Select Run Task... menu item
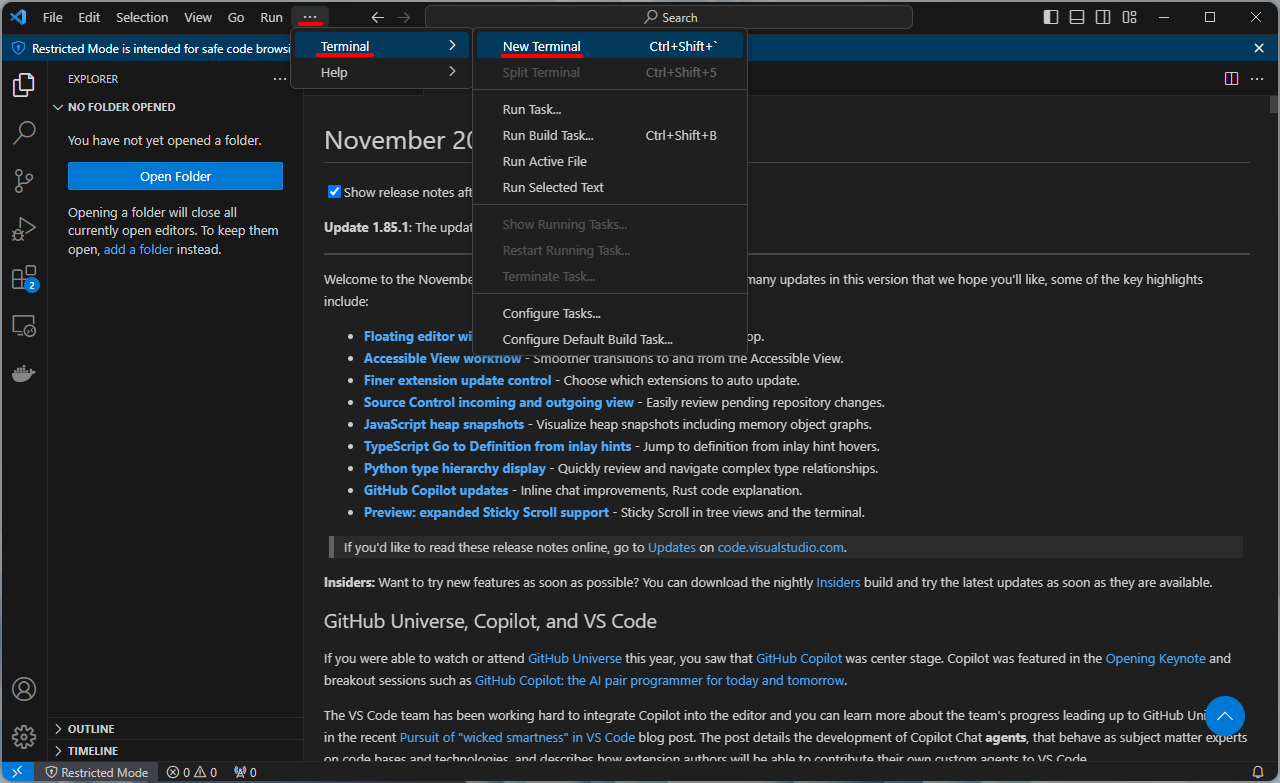Image resolution: width=1280 pixels, height=783 pixels. [x=610, y=109]
